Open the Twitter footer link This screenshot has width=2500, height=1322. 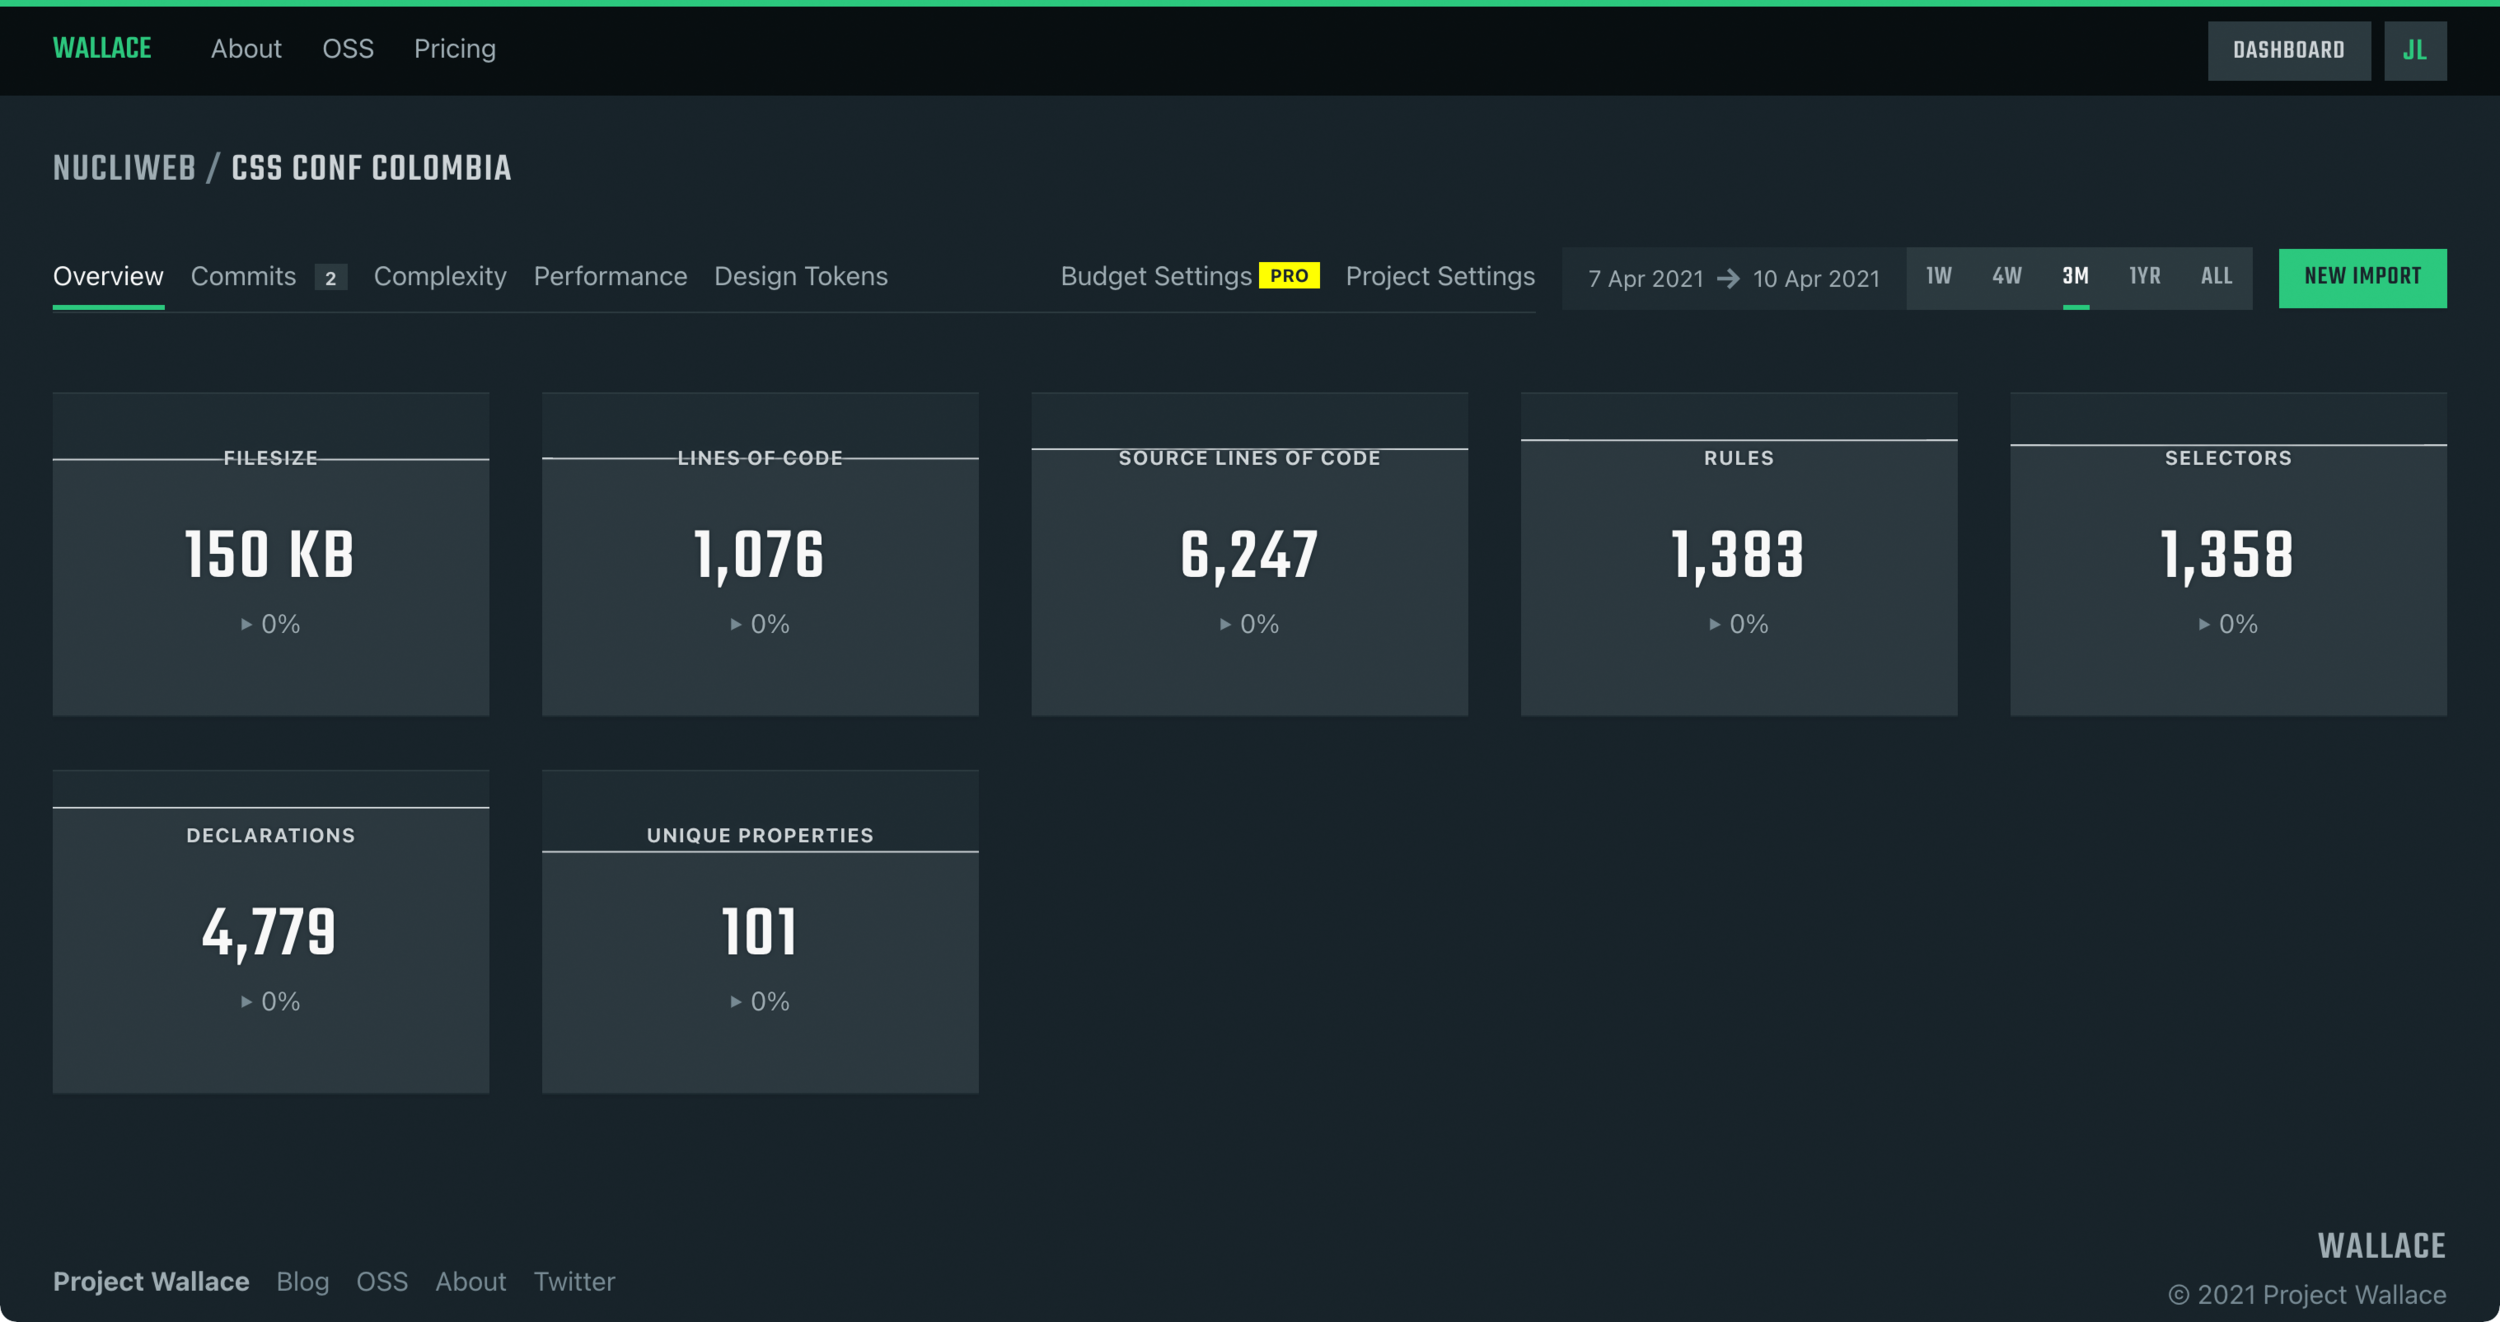574,1281
